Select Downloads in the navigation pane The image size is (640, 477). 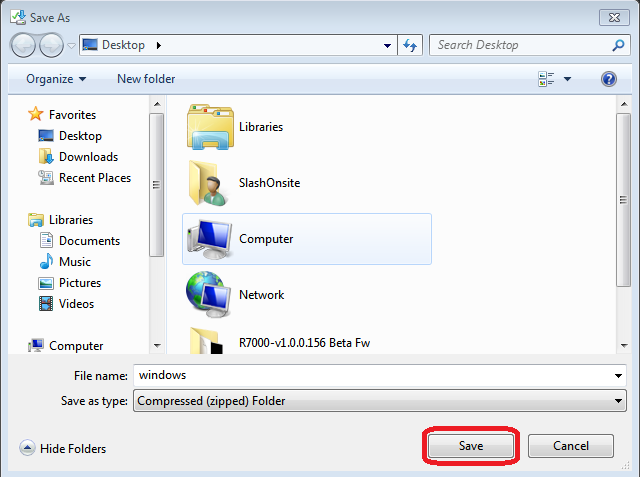click(89, 157)
